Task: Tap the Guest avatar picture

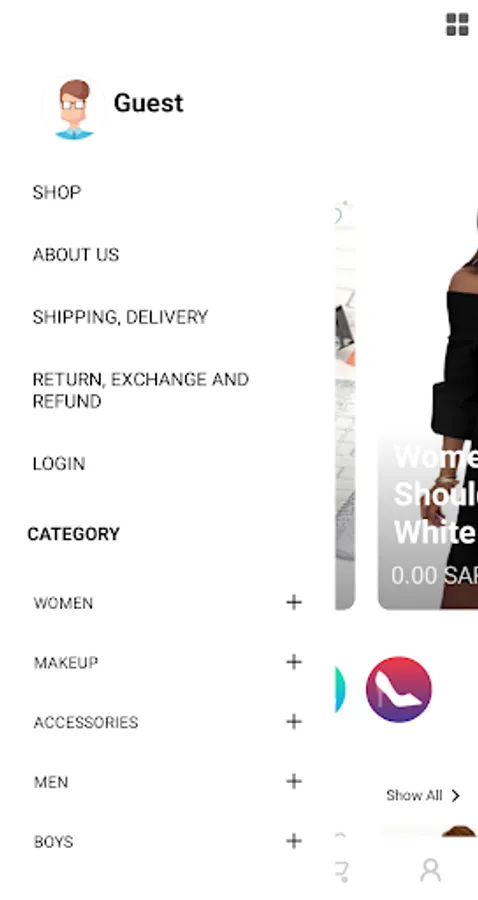Action: click(73, 108)
